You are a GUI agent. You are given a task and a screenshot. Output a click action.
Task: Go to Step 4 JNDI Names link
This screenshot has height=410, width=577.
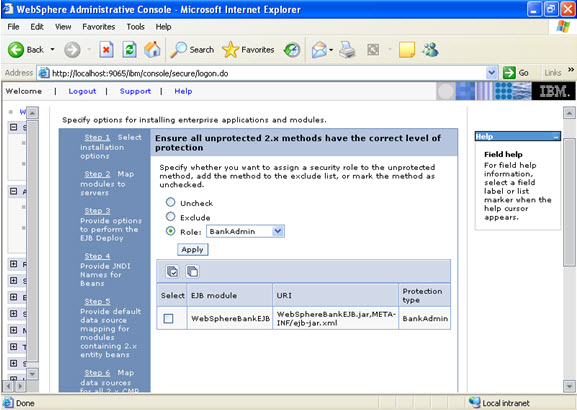point(97,256)
